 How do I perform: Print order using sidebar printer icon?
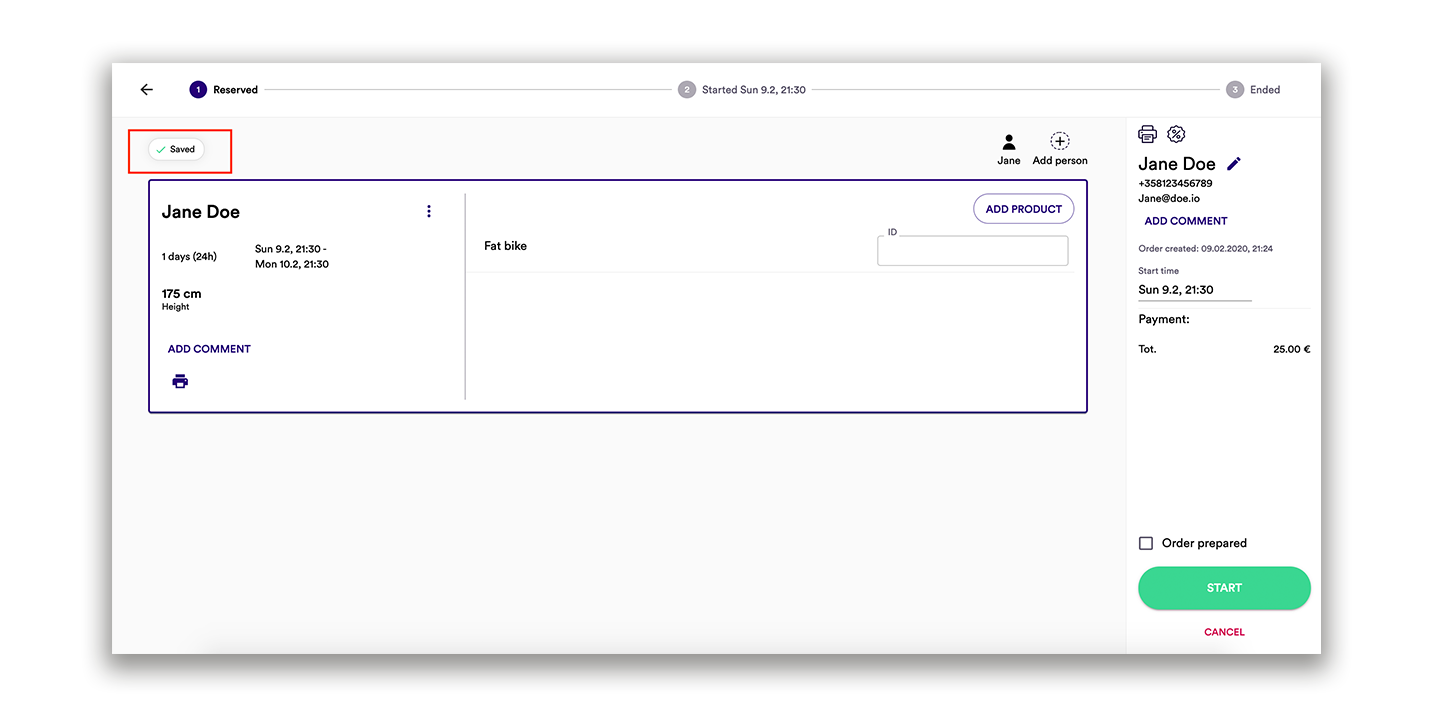[1148, 134]
